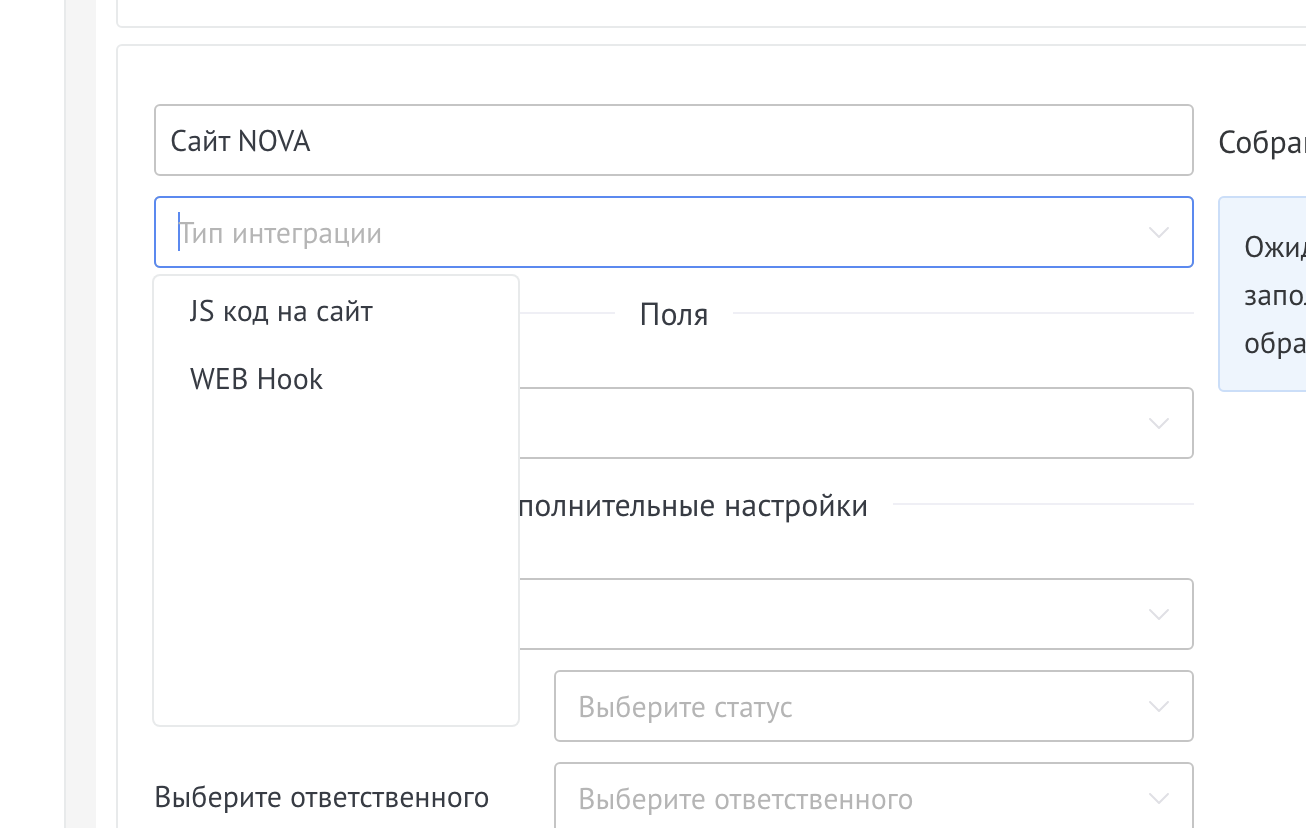The image size is (1306, 828).
Task: Click the "Сайт NOVA" name input field
Action: [672, 141]
